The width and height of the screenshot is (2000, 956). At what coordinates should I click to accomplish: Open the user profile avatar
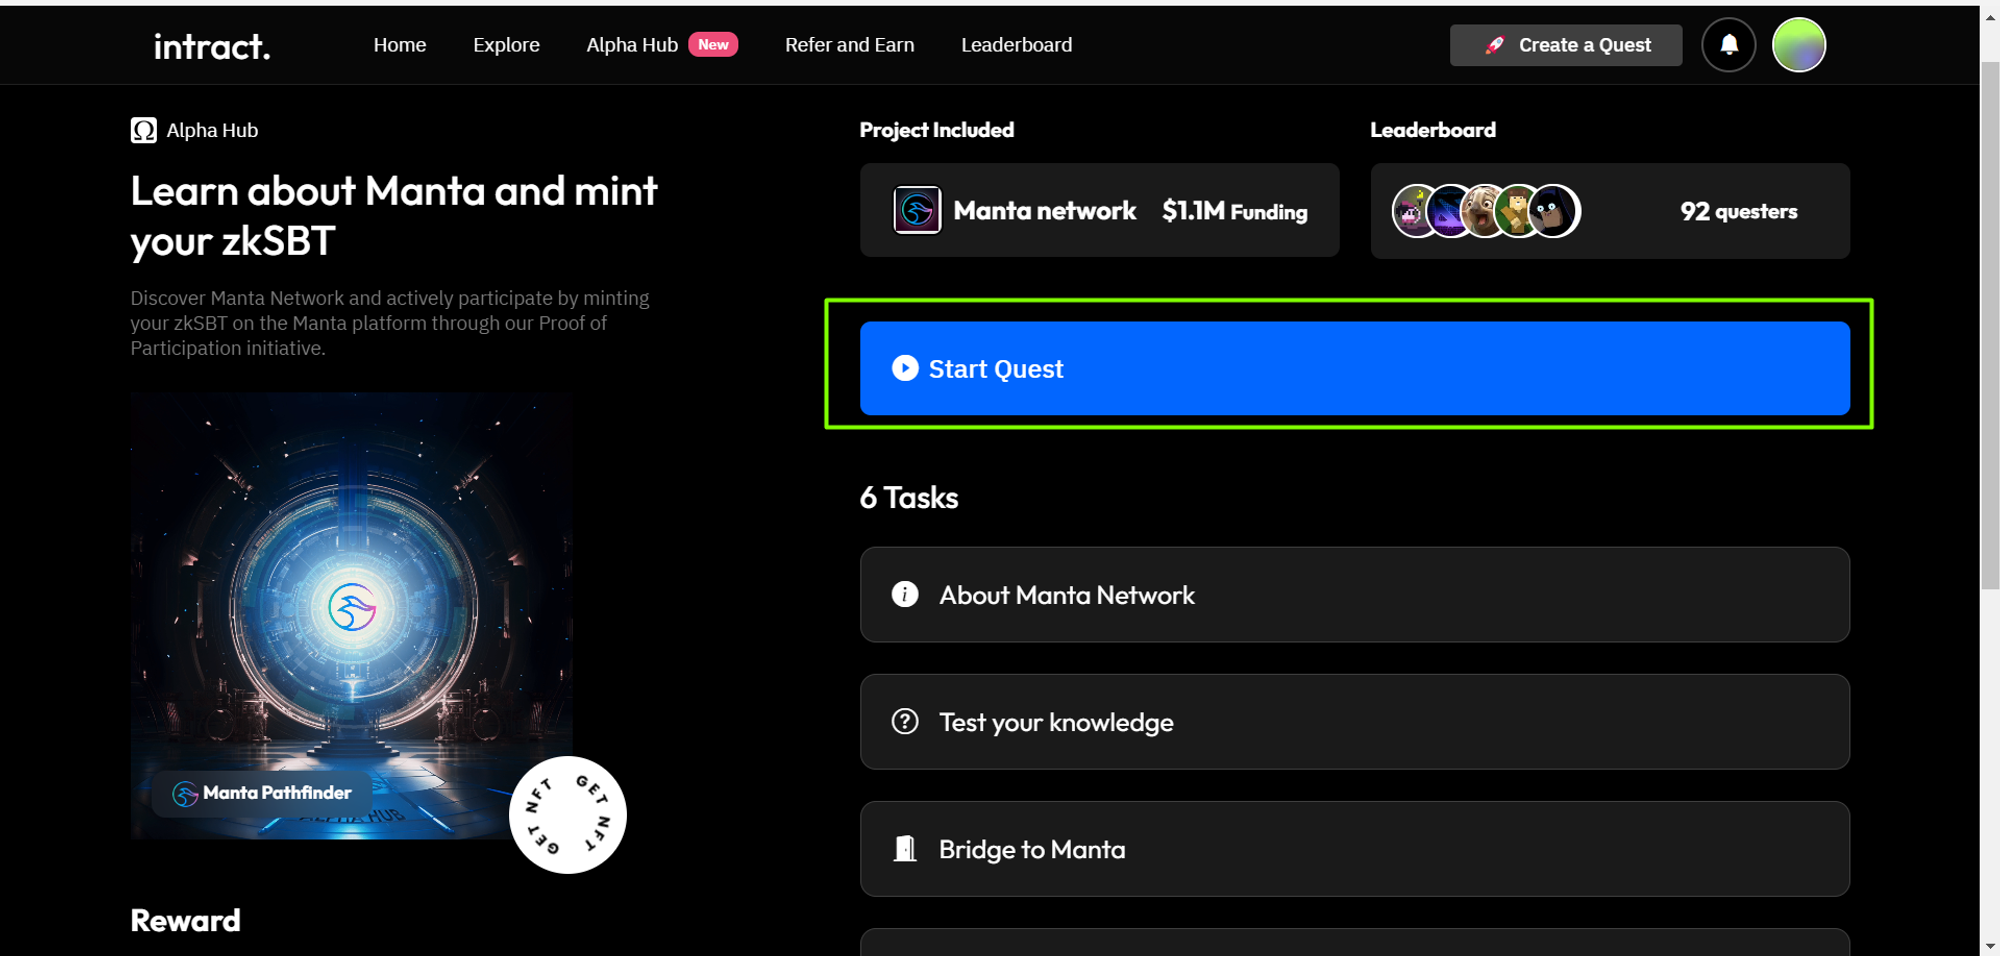click(1799, 45)
